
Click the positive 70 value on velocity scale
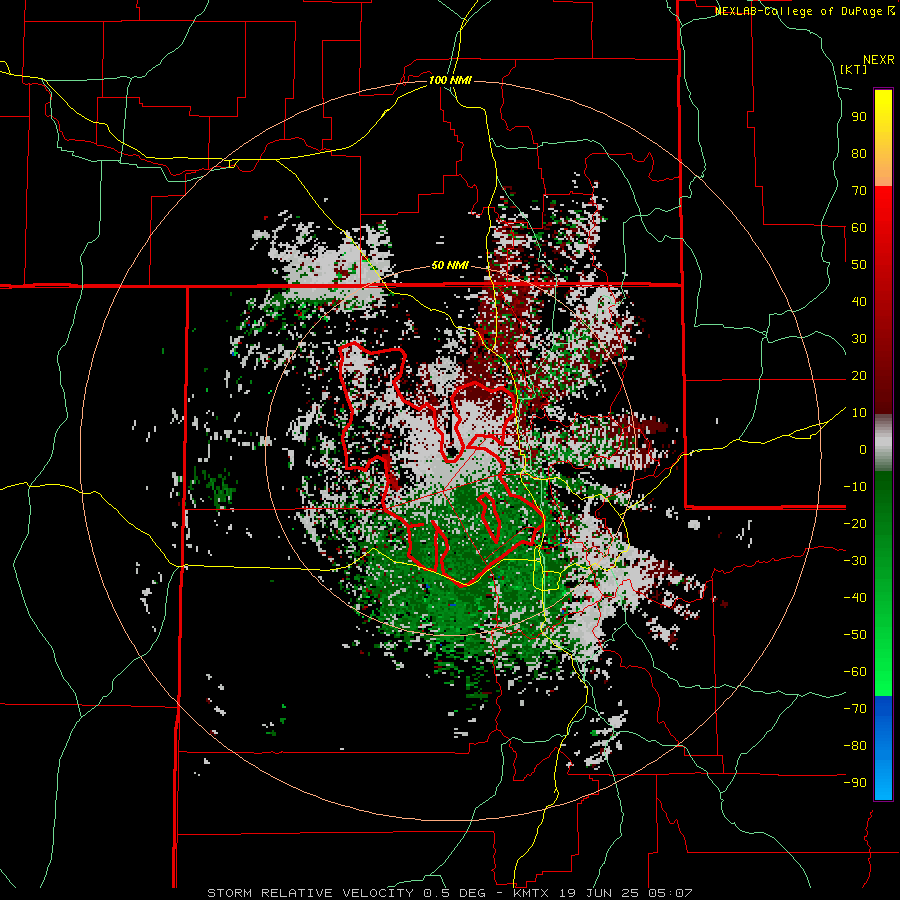pyautogui.click(x=859, y=191)
